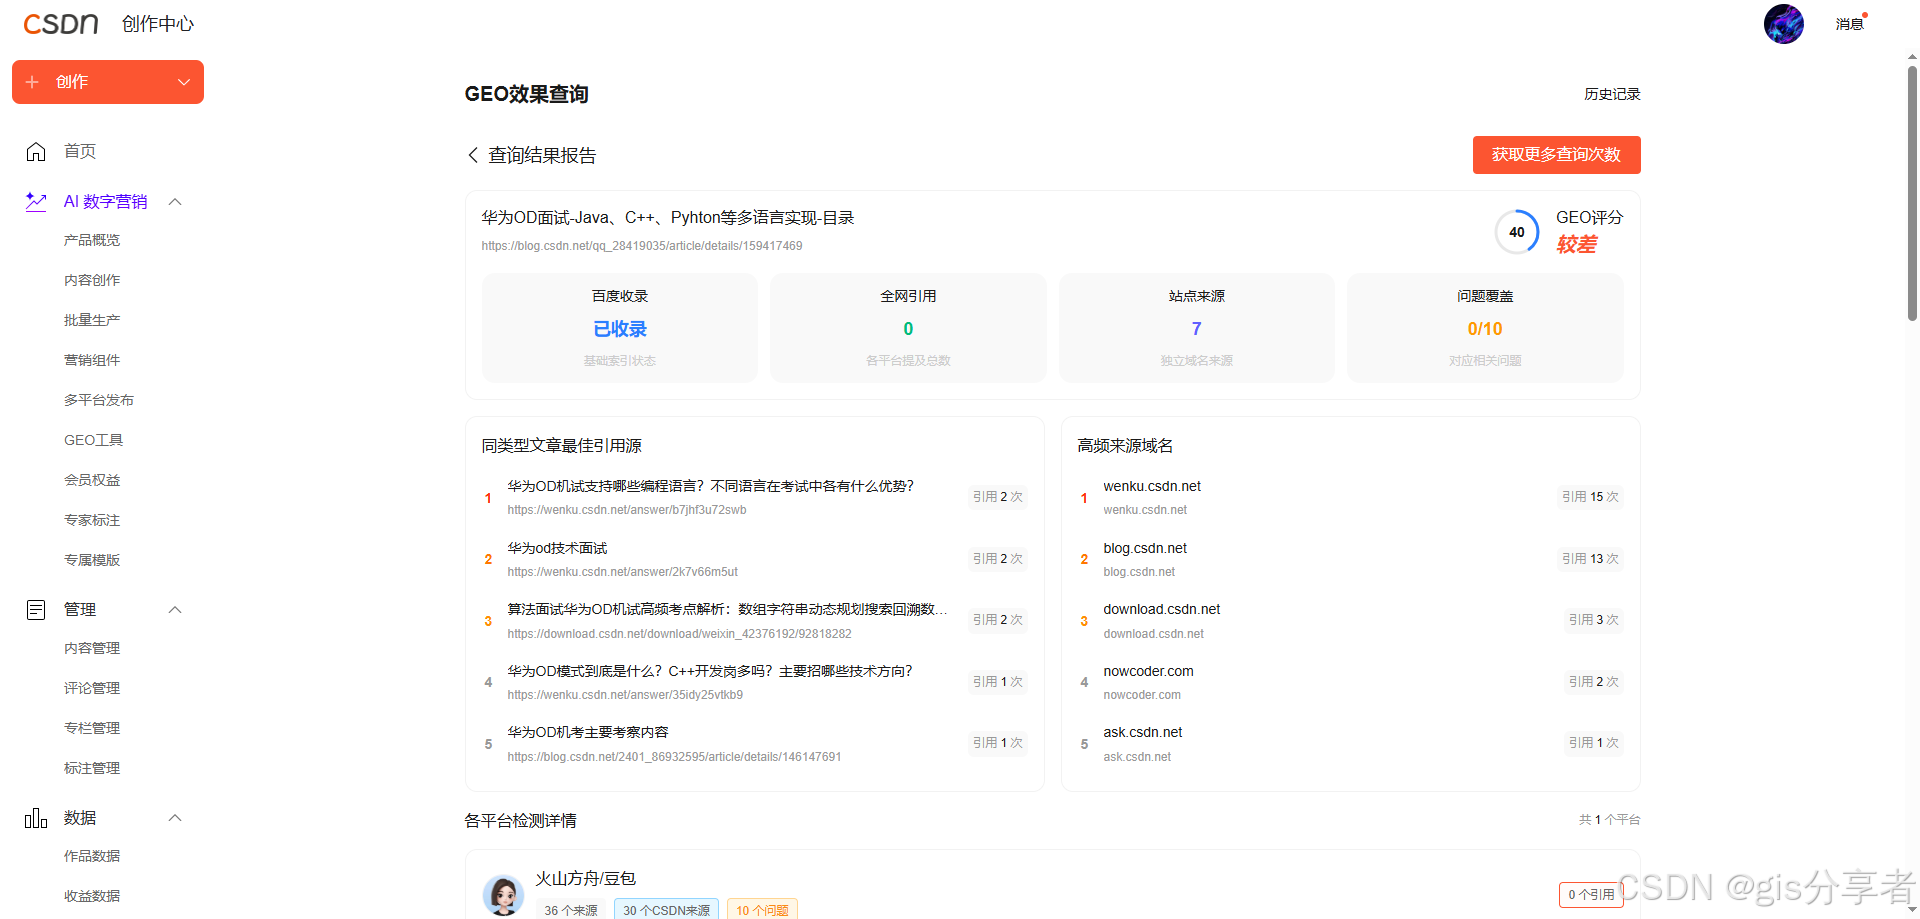The height and width of the screenshot is (919, 1920).
Task: Open 内容管理 under 管理
Action: (x=92, y=648)
